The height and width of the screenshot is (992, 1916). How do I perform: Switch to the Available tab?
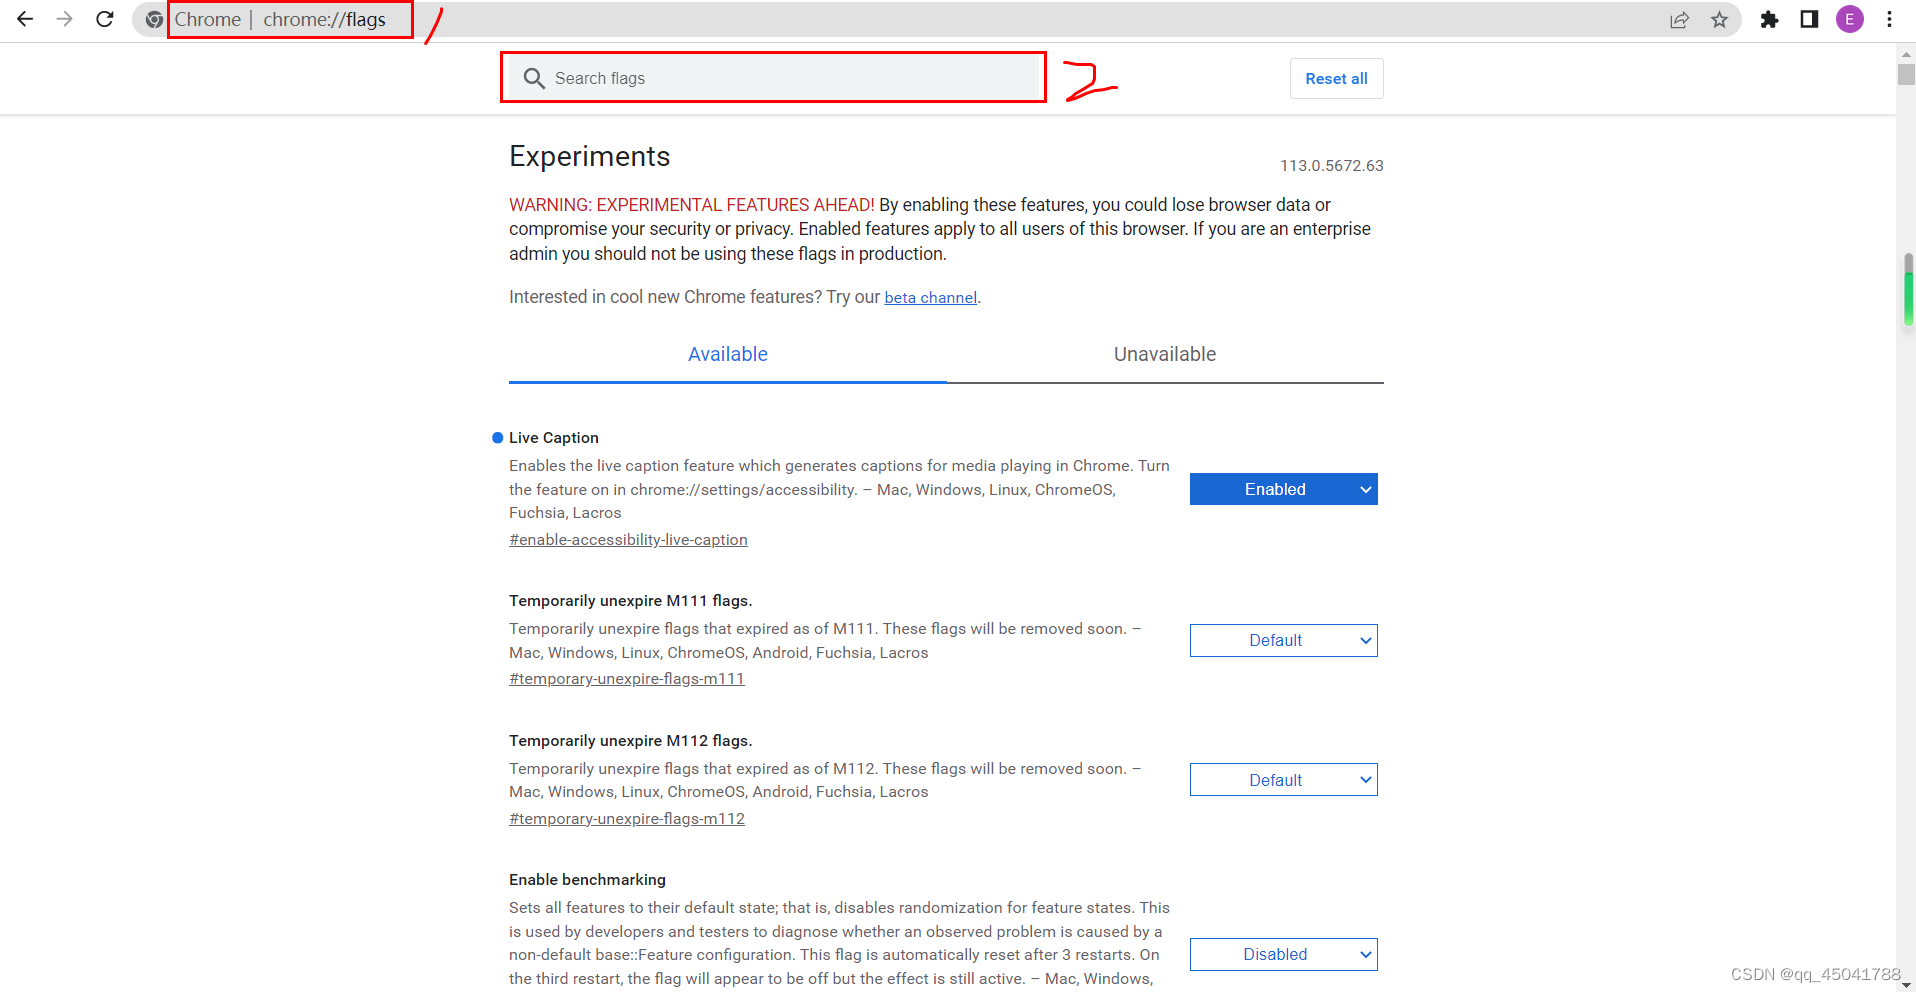(728, 354)
